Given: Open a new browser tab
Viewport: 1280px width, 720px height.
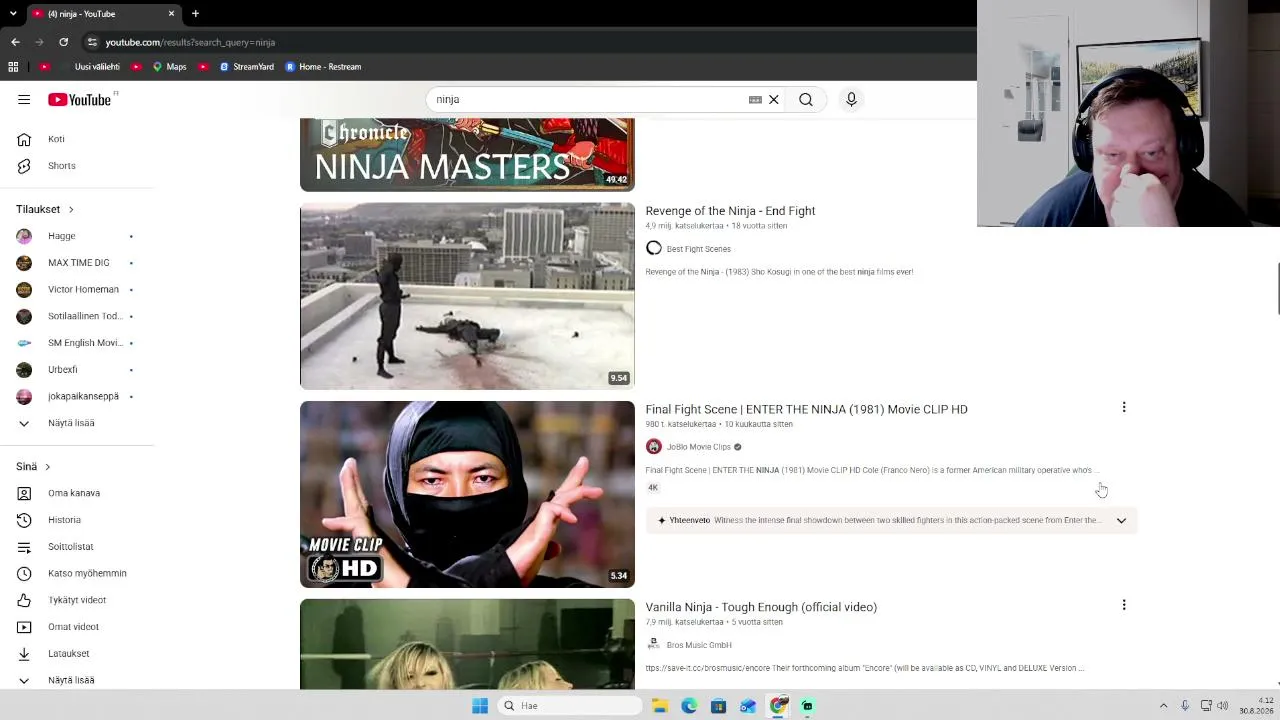Looking at the screenshot, I should tap(195, 14).
